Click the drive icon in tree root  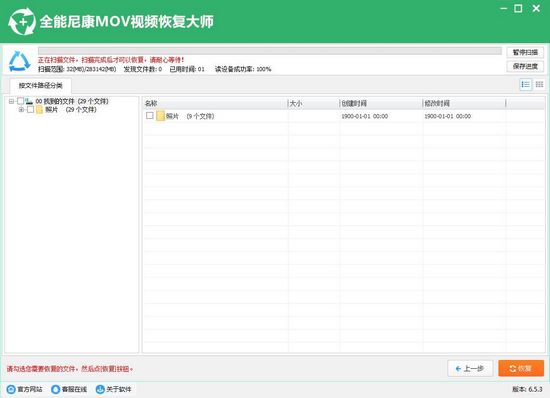point(29,101)
